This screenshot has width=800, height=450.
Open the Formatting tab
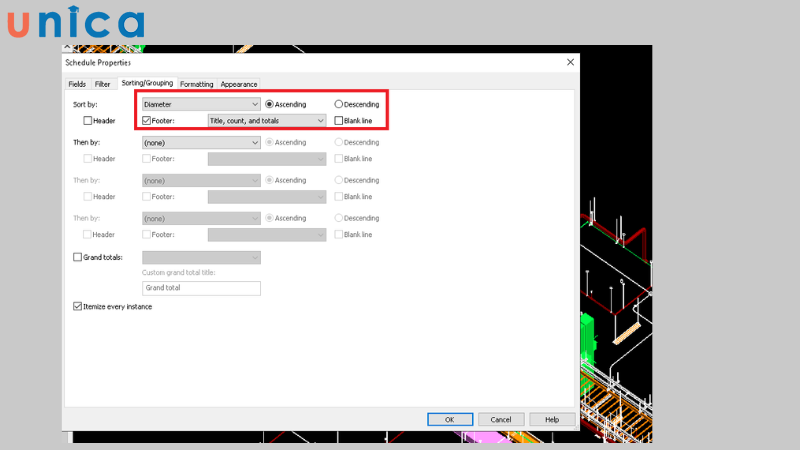click(196, 84)
